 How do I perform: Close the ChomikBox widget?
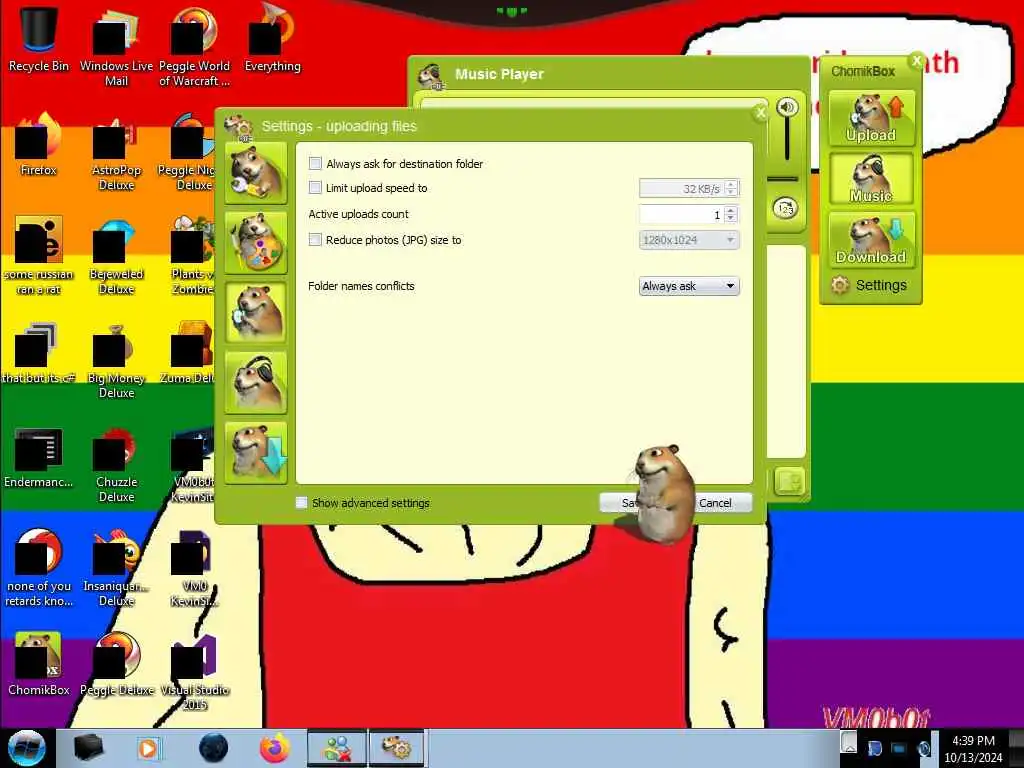click(916, 61)
